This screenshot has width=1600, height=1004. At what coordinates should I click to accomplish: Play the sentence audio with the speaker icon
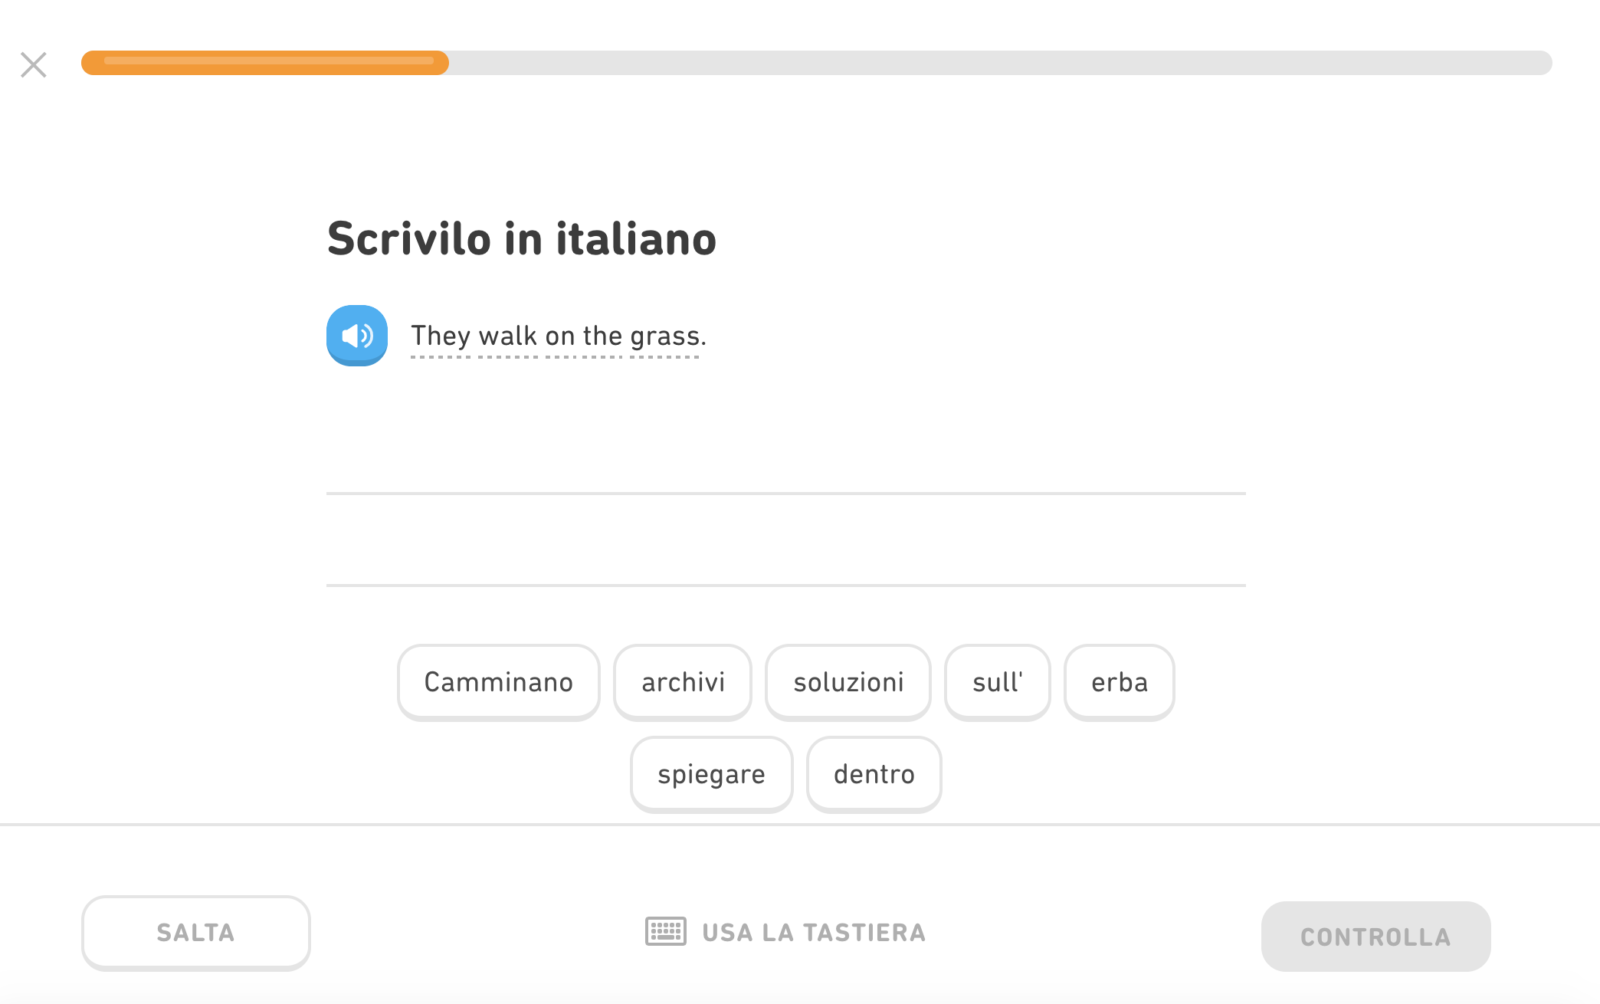tap(357, 336)
